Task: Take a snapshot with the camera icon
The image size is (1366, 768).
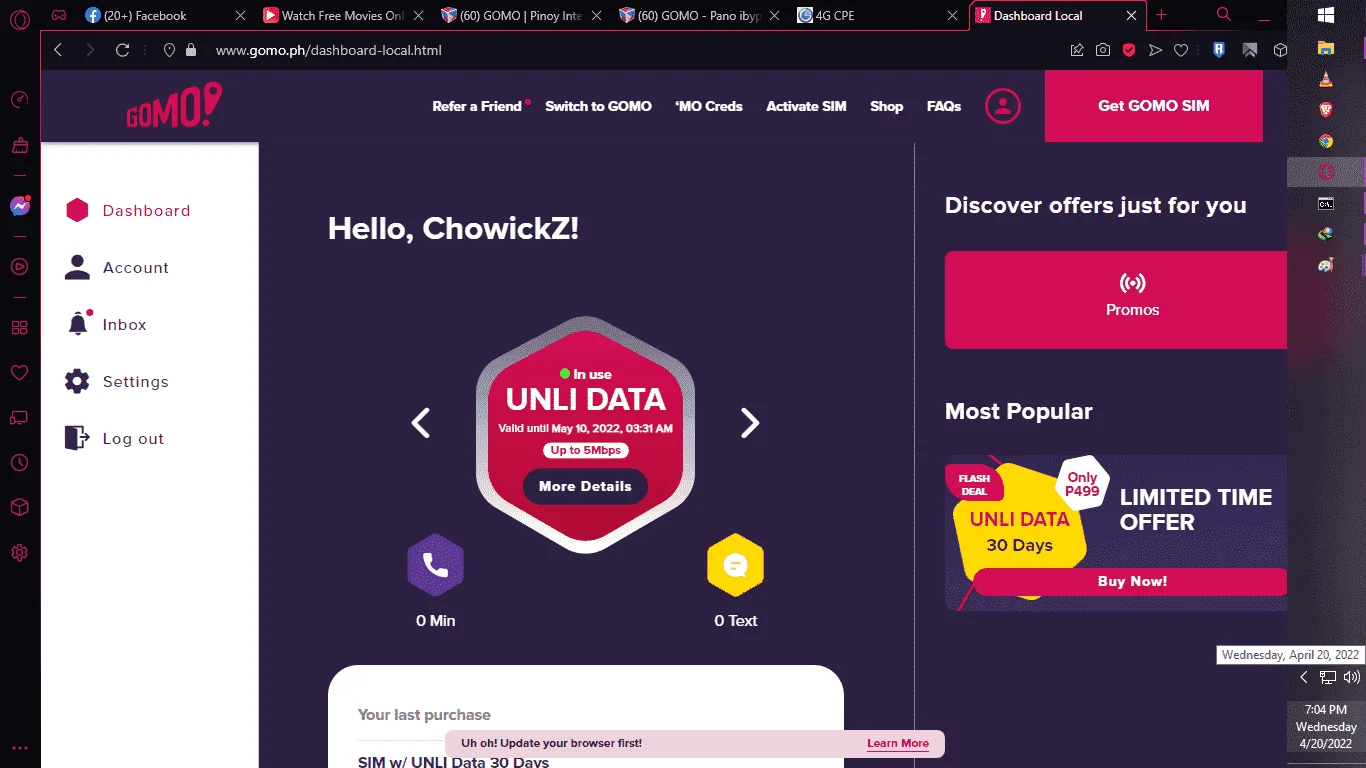Action: coord(1103,50)
